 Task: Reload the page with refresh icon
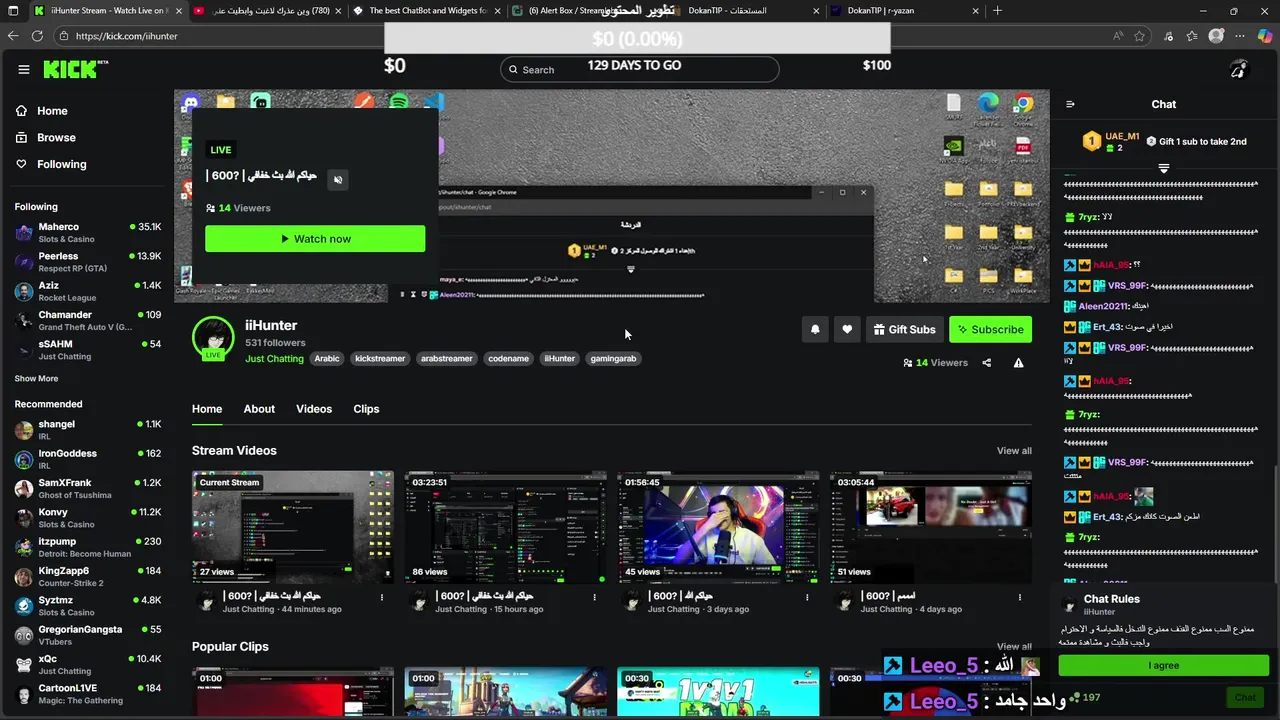pos(37,36)
